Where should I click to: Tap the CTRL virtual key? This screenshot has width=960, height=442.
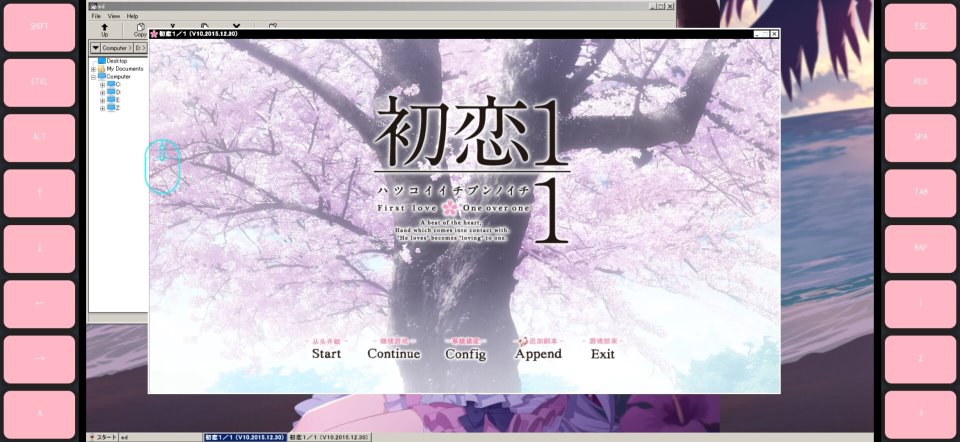[x=39, y=82]
